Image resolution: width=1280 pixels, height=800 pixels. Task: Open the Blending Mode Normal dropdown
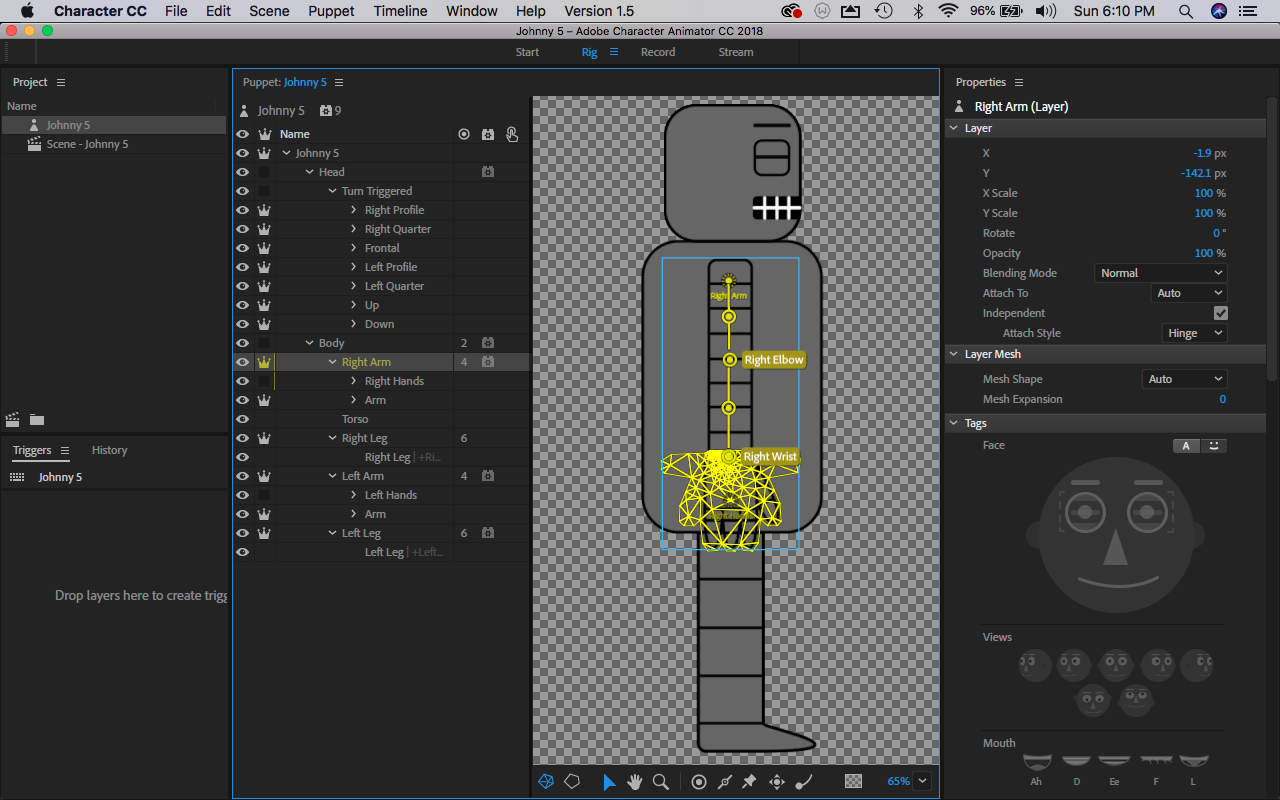pos(1161,273)
